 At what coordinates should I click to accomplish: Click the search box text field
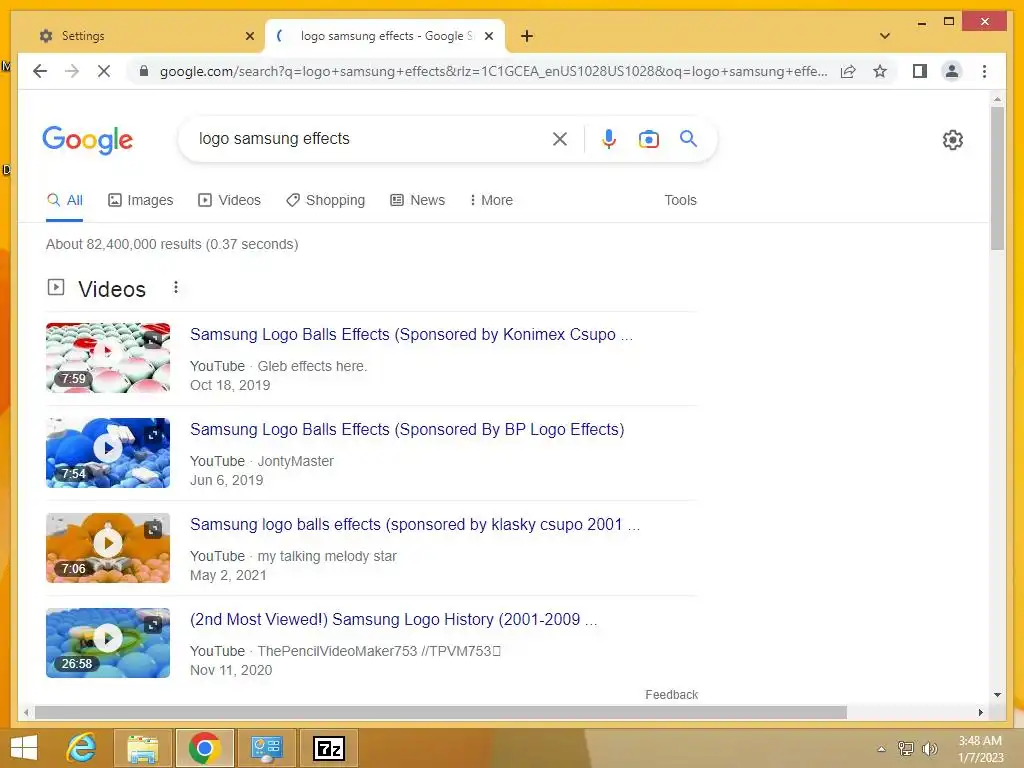click(x=371, y=138)
